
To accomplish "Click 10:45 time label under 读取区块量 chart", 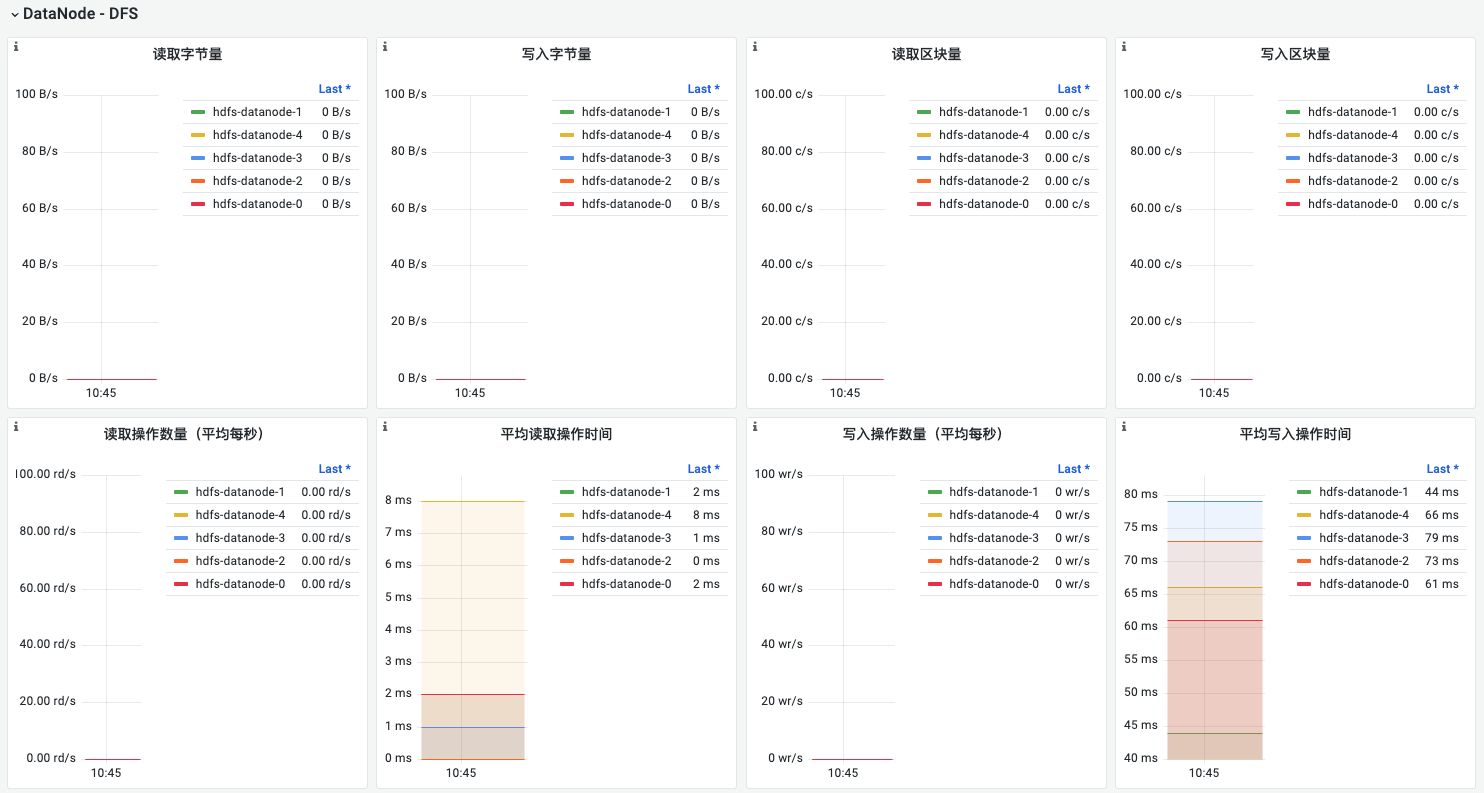I will 845,393.
